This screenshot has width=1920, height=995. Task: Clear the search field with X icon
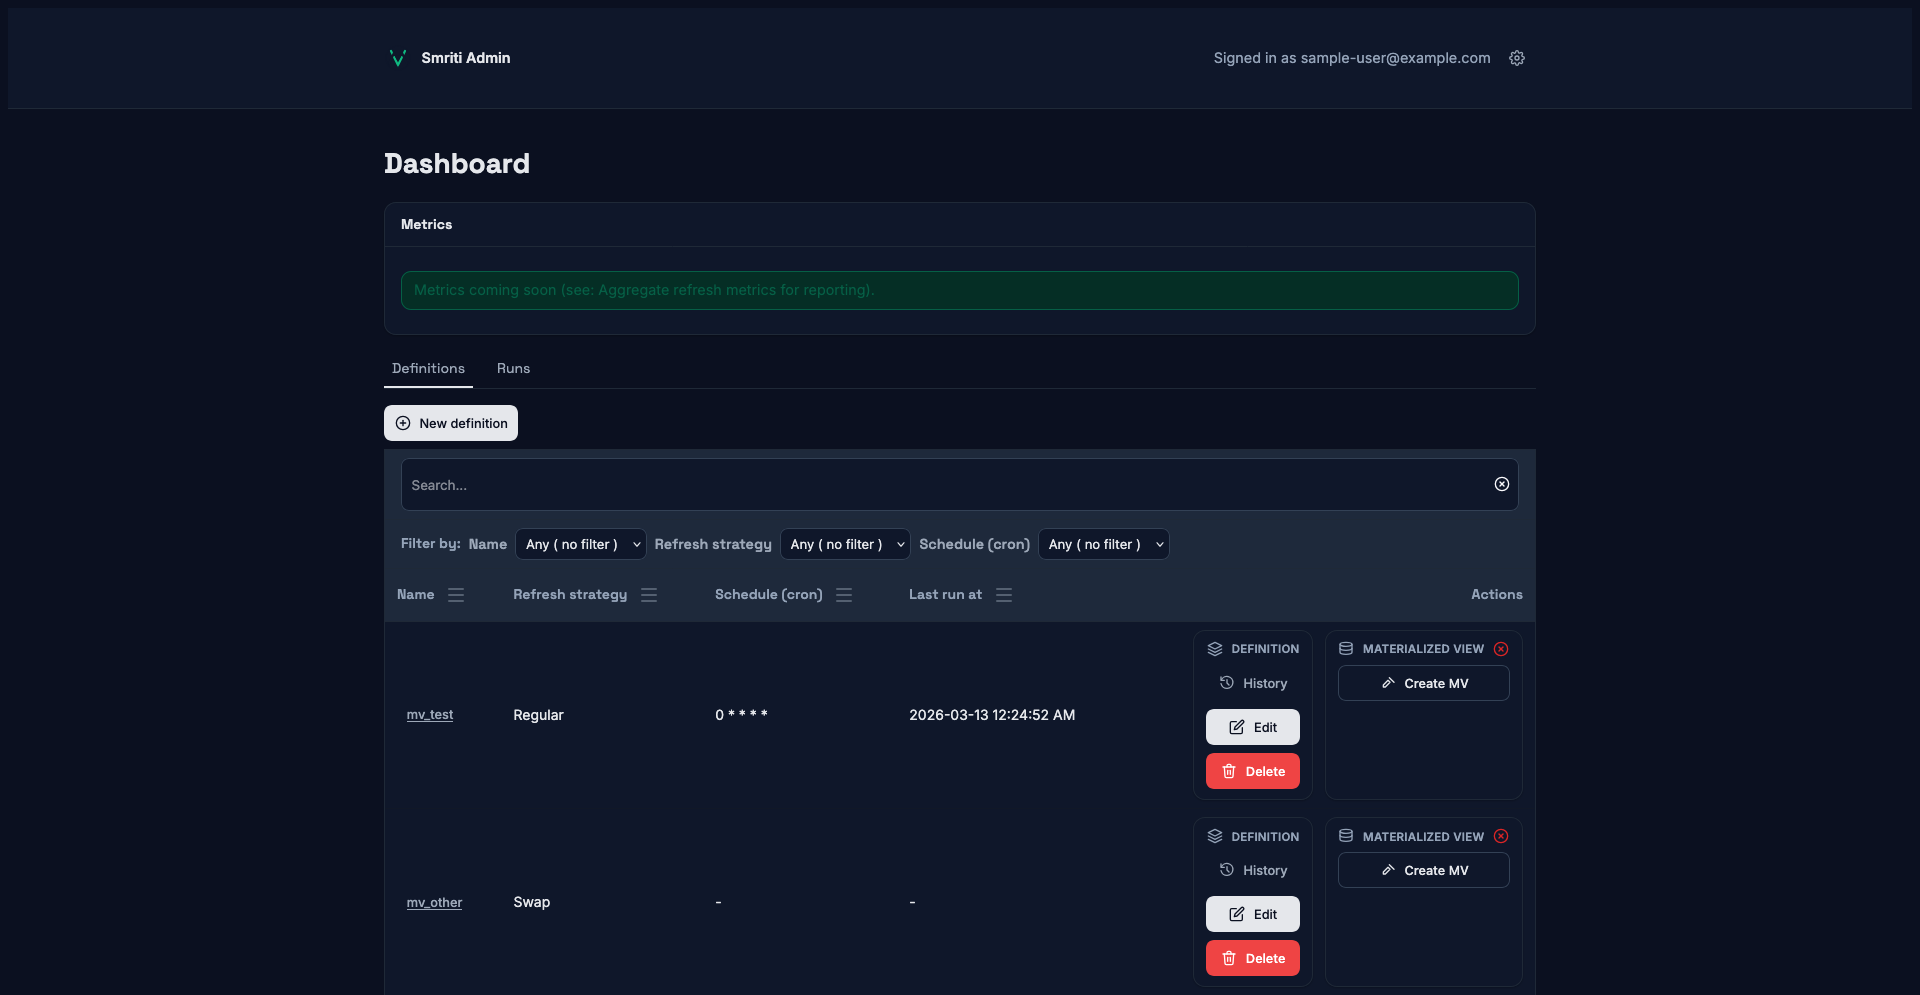pyautogui.click(x=1501, y=484)
